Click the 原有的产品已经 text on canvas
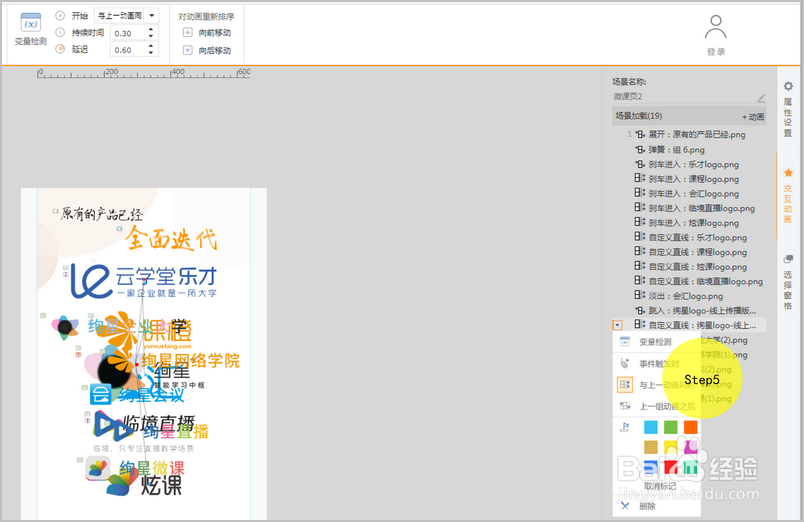The image size is (804, 522). [102, 214]
